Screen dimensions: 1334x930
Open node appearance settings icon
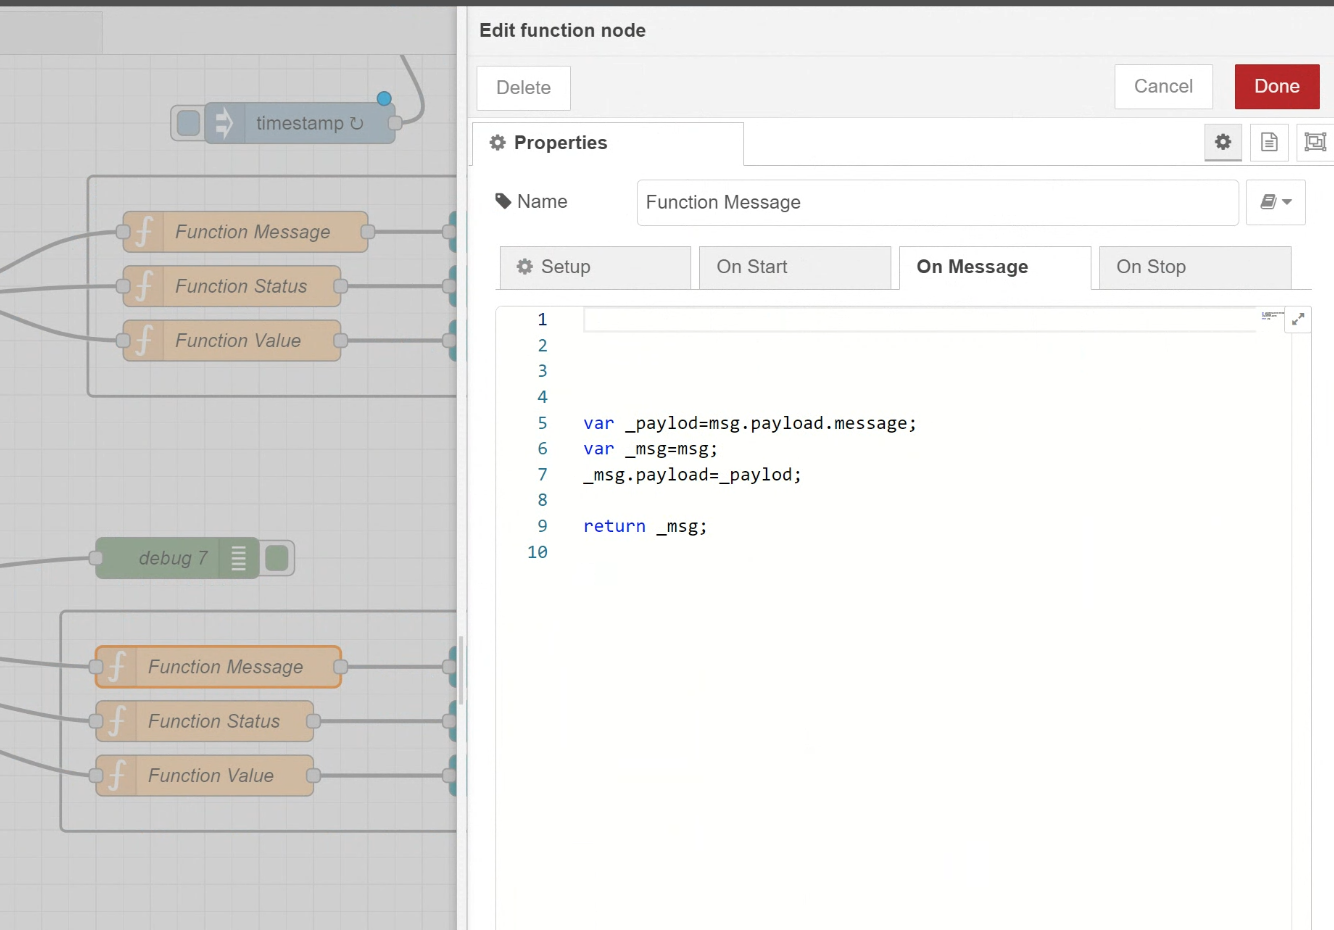click(x=1315, y=142)
